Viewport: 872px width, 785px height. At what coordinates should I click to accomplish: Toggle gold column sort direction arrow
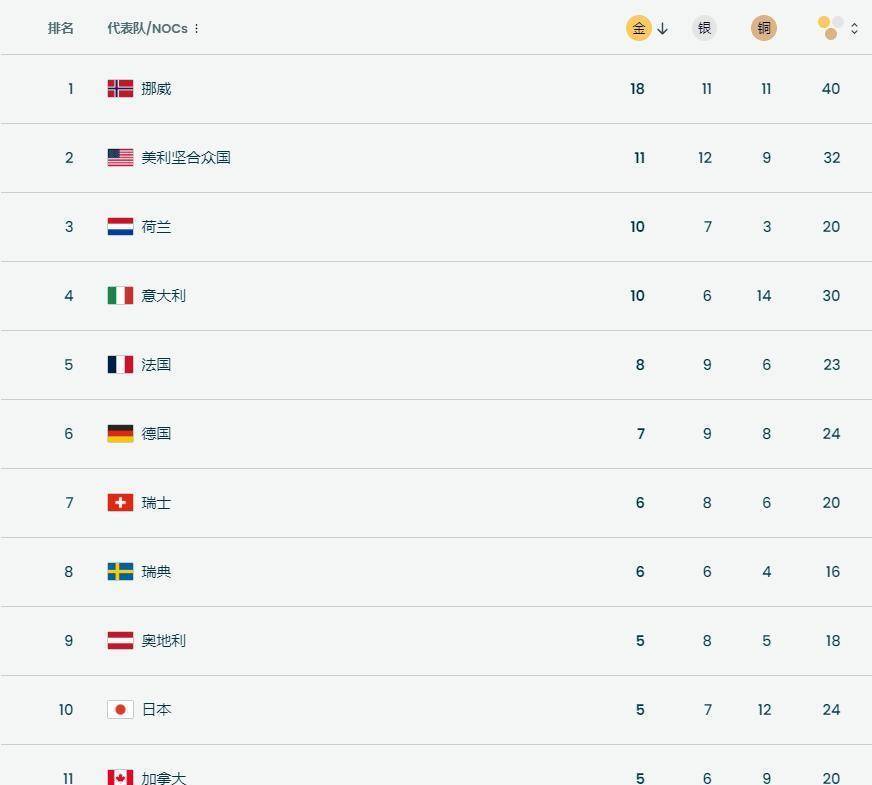click(x=662, y=29)
